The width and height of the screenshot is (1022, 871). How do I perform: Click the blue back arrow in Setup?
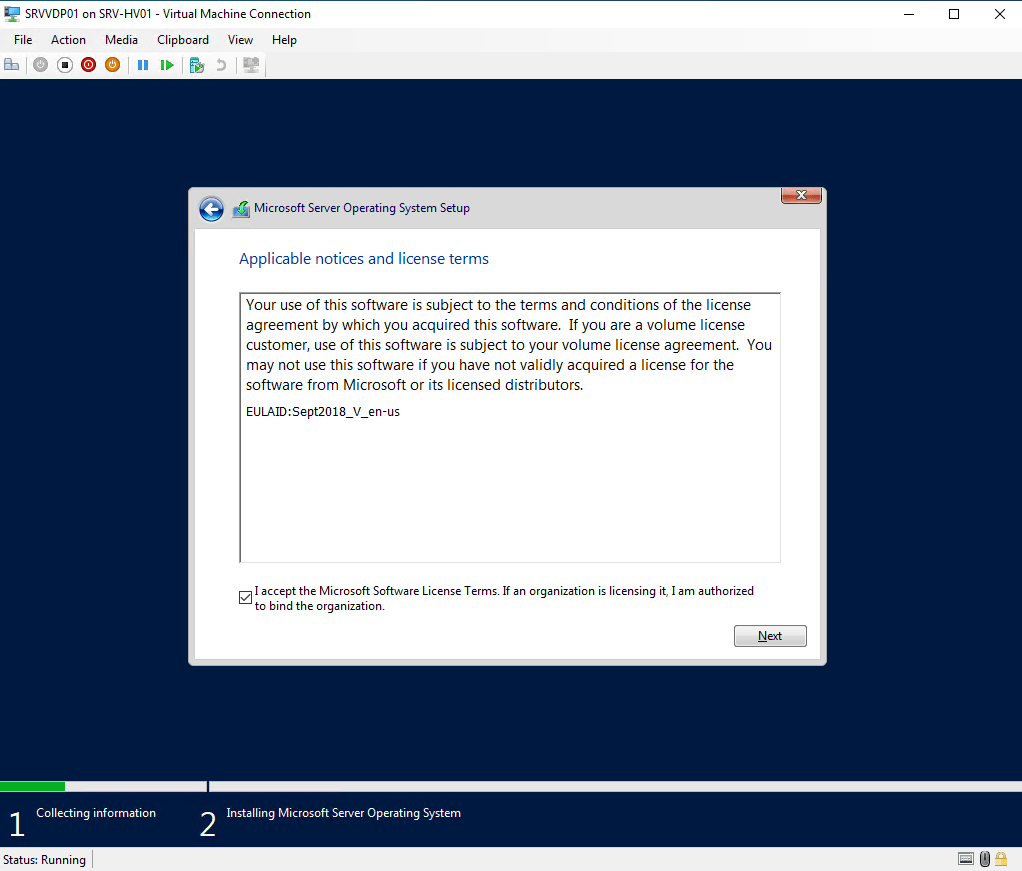pos(211,208)
